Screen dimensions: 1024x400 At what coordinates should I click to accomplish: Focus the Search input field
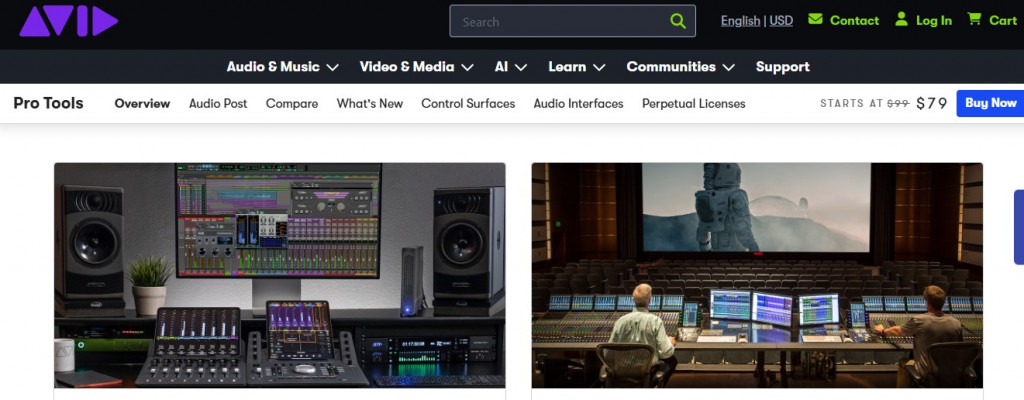pos(572,22)
